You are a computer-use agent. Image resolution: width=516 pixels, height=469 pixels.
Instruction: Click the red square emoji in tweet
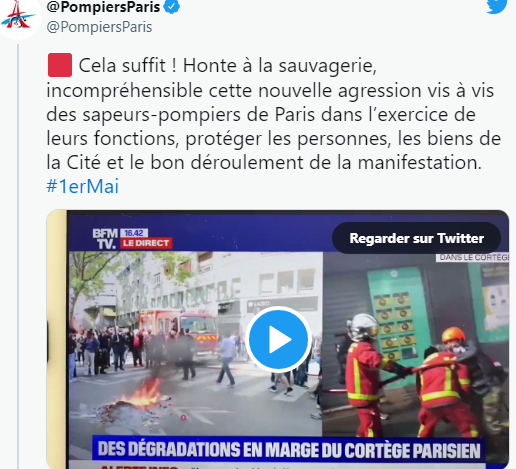(x=60, y=65)
